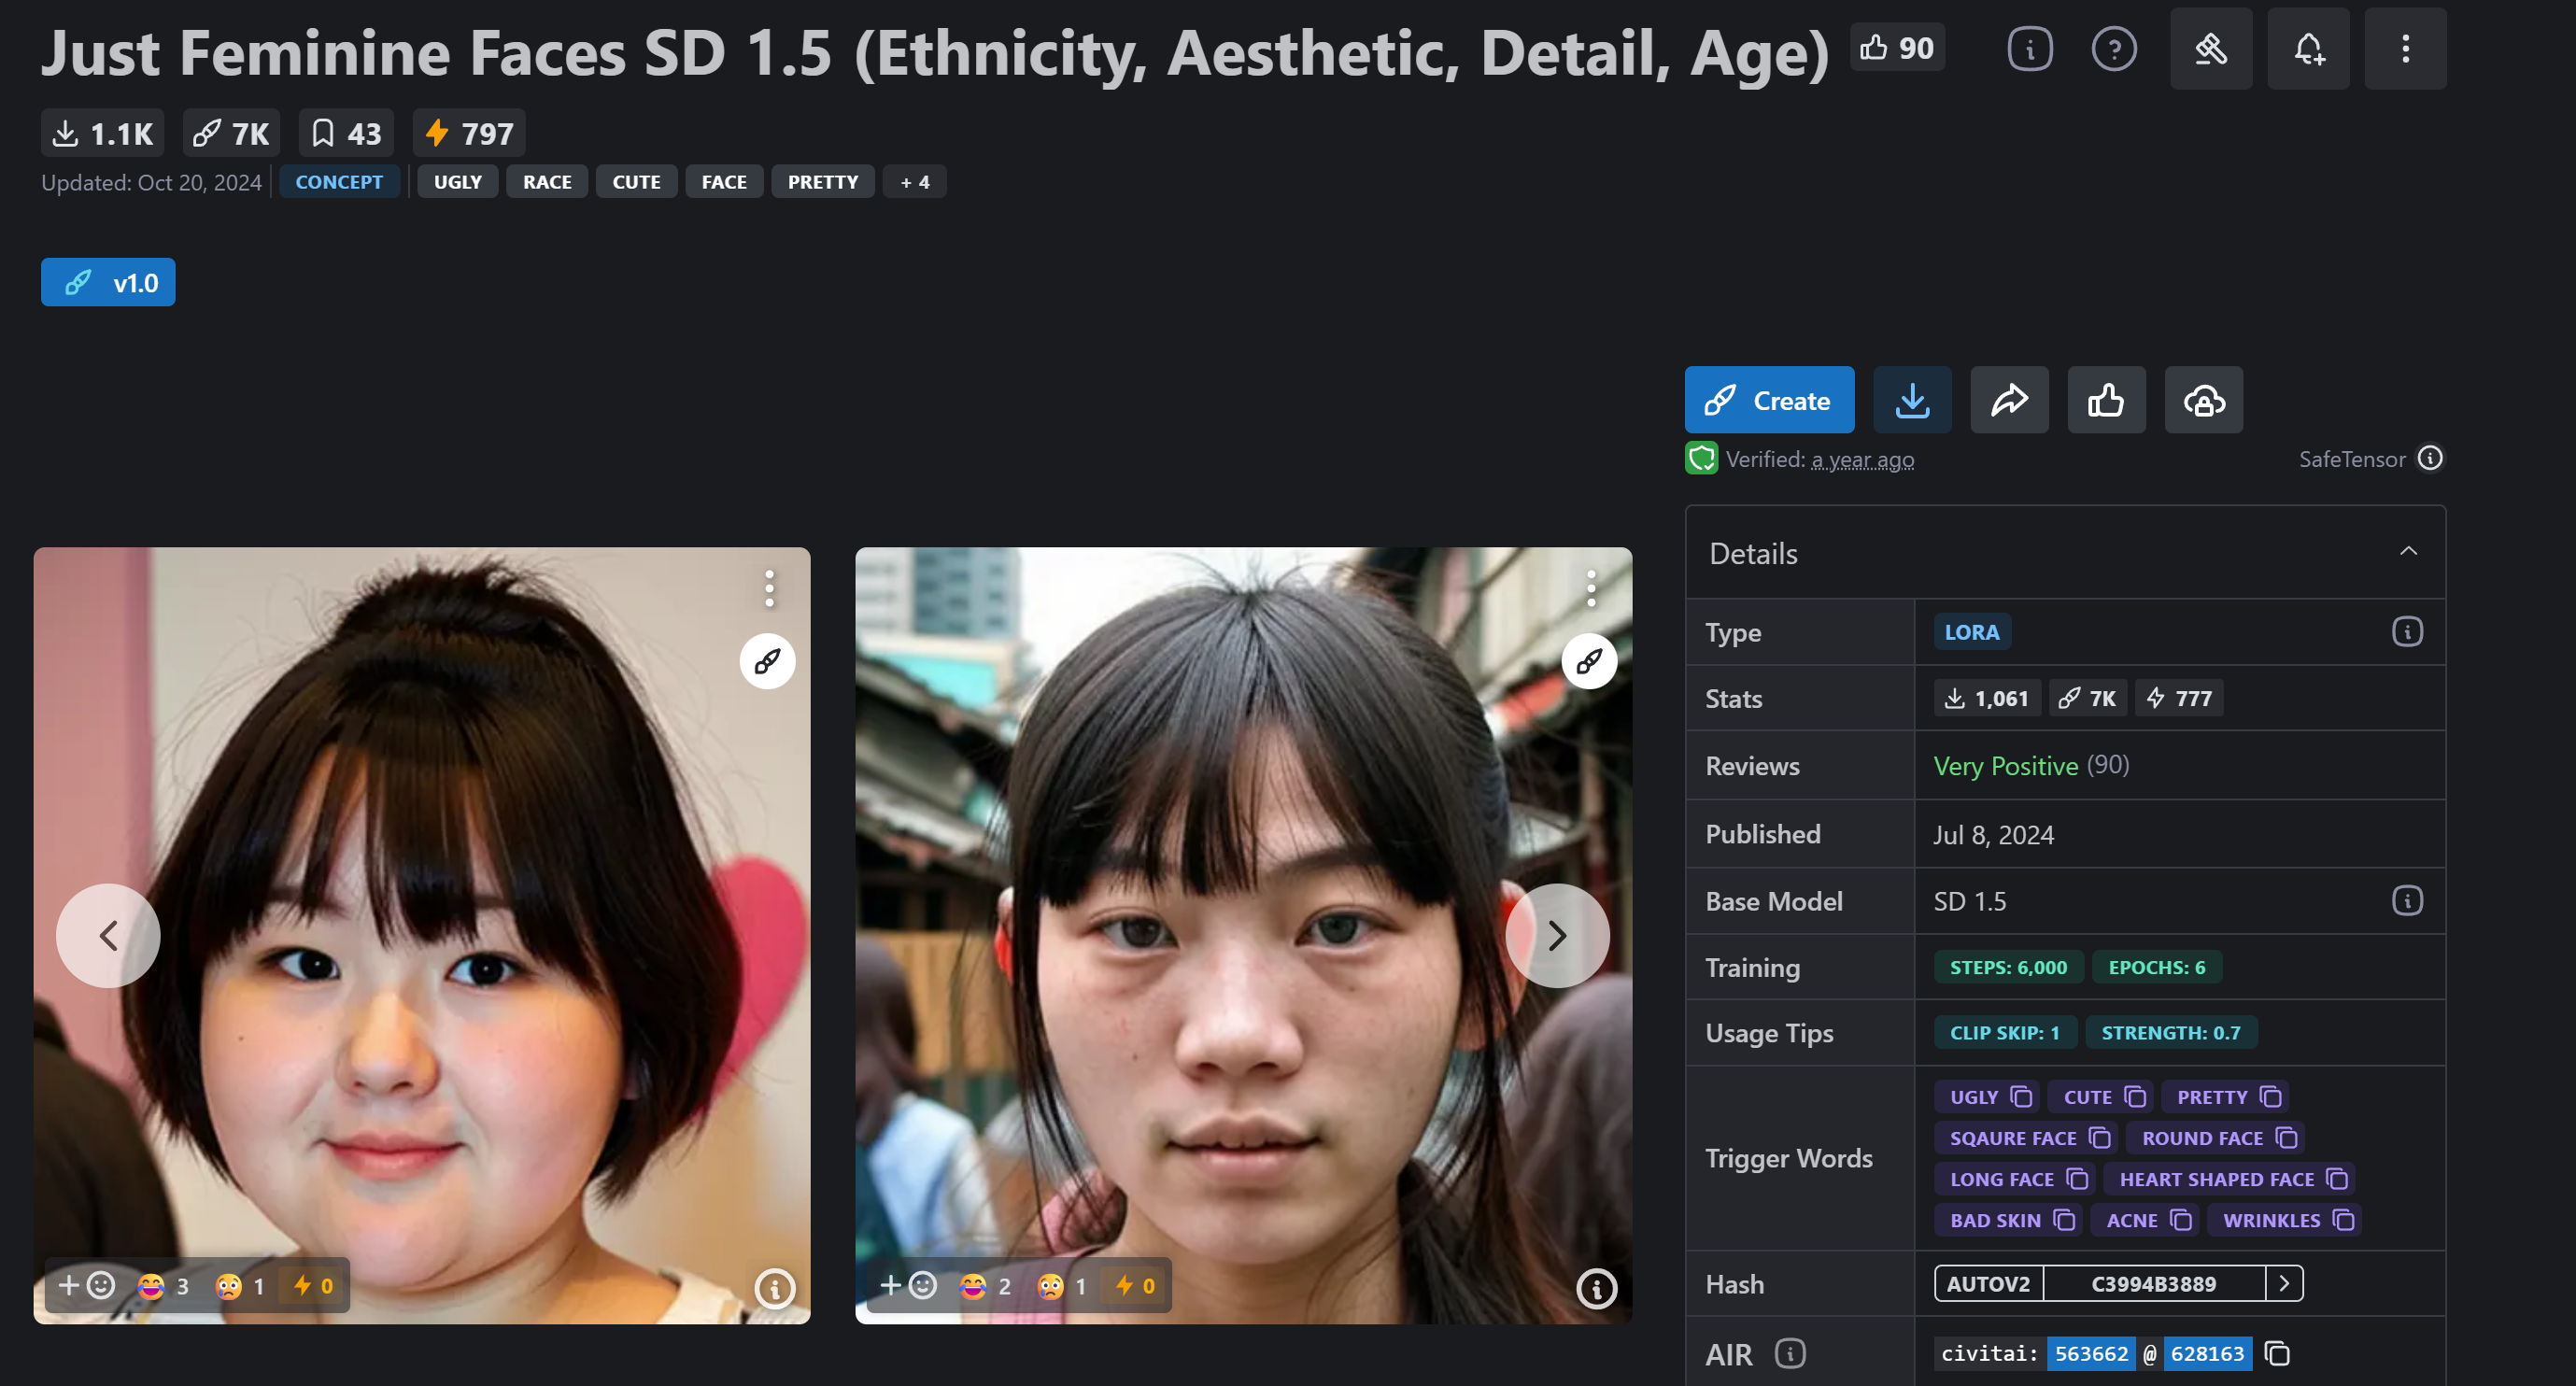Expand hash options arrow next to C3994B3889
Image resolution: width=2576 pixels, height=1386 pixels.
[2283, 1283]
